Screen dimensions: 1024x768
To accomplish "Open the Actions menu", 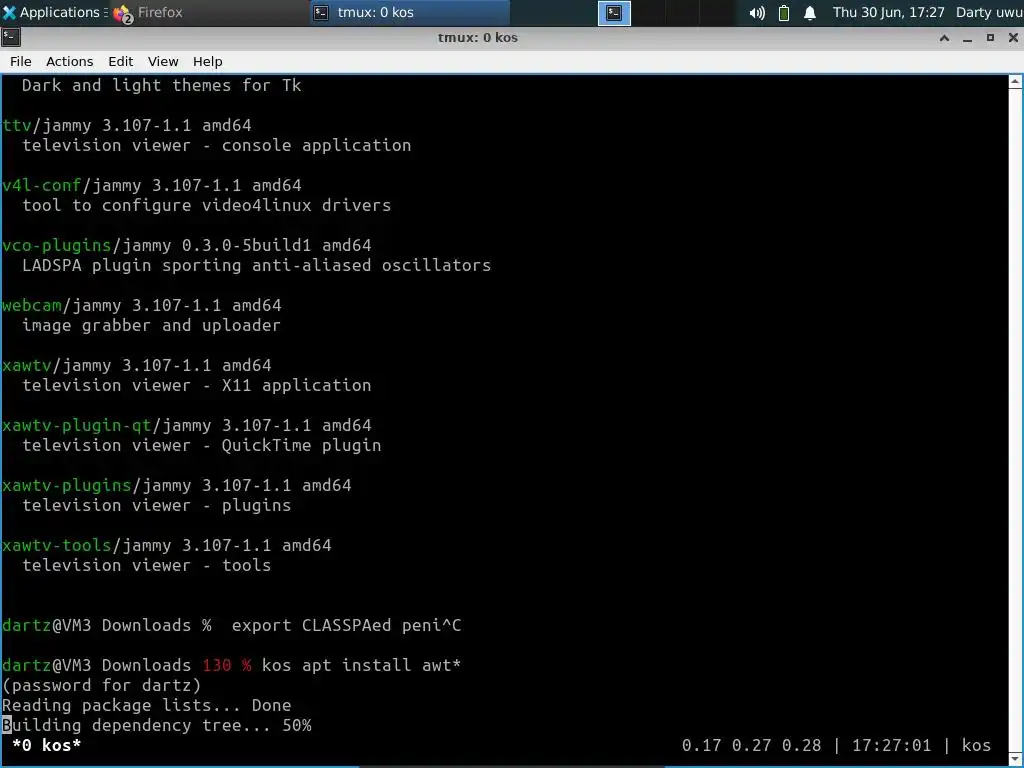I will 69,61.
